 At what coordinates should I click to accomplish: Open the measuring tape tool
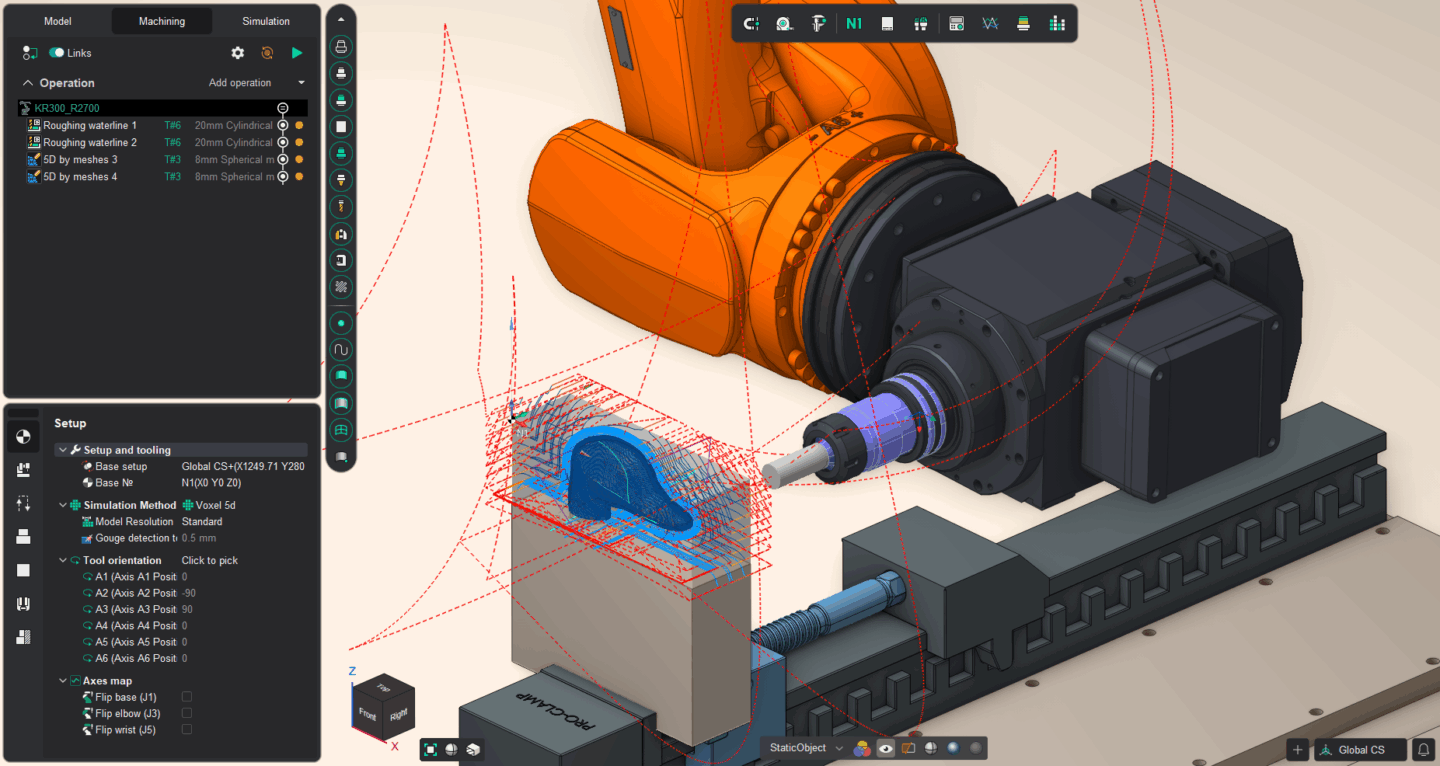(x=785, y=22)
